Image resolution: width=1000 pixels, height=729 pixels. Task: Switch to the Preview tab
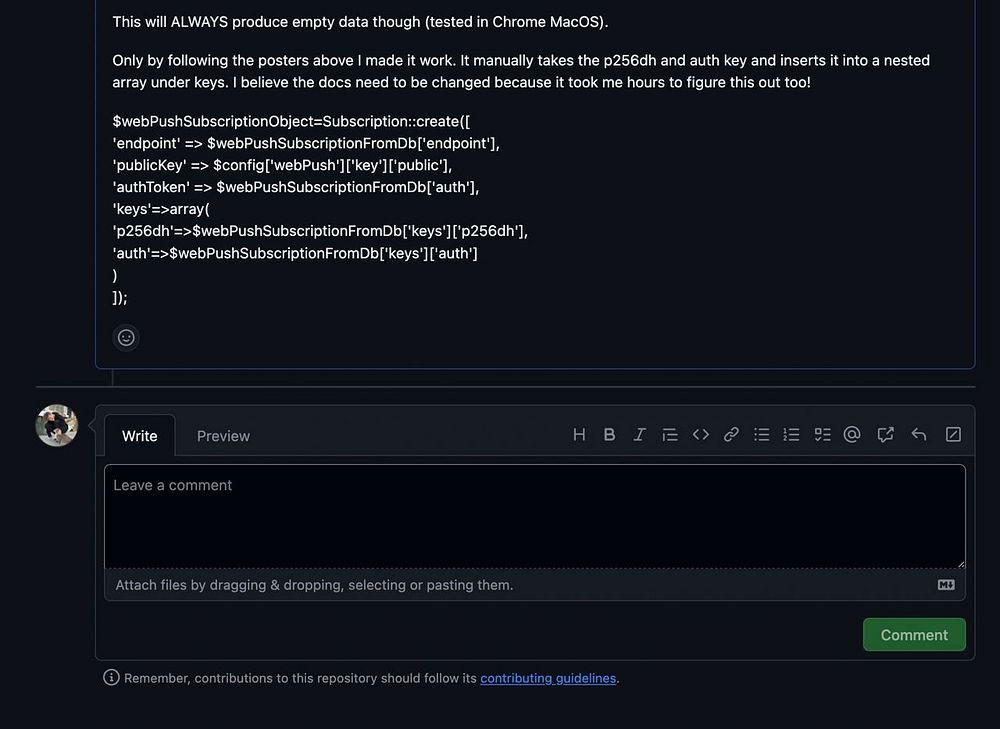pos(223,436)
